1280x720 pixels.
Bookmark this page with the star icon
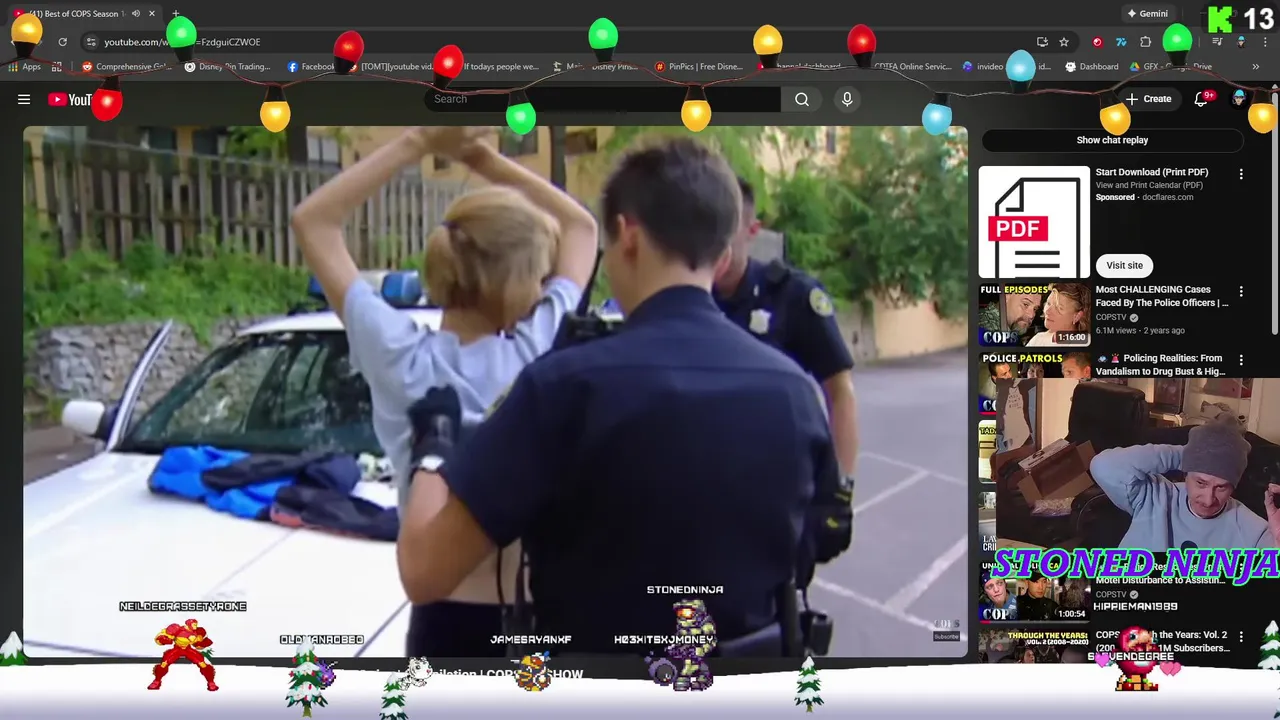(1064, 42)
